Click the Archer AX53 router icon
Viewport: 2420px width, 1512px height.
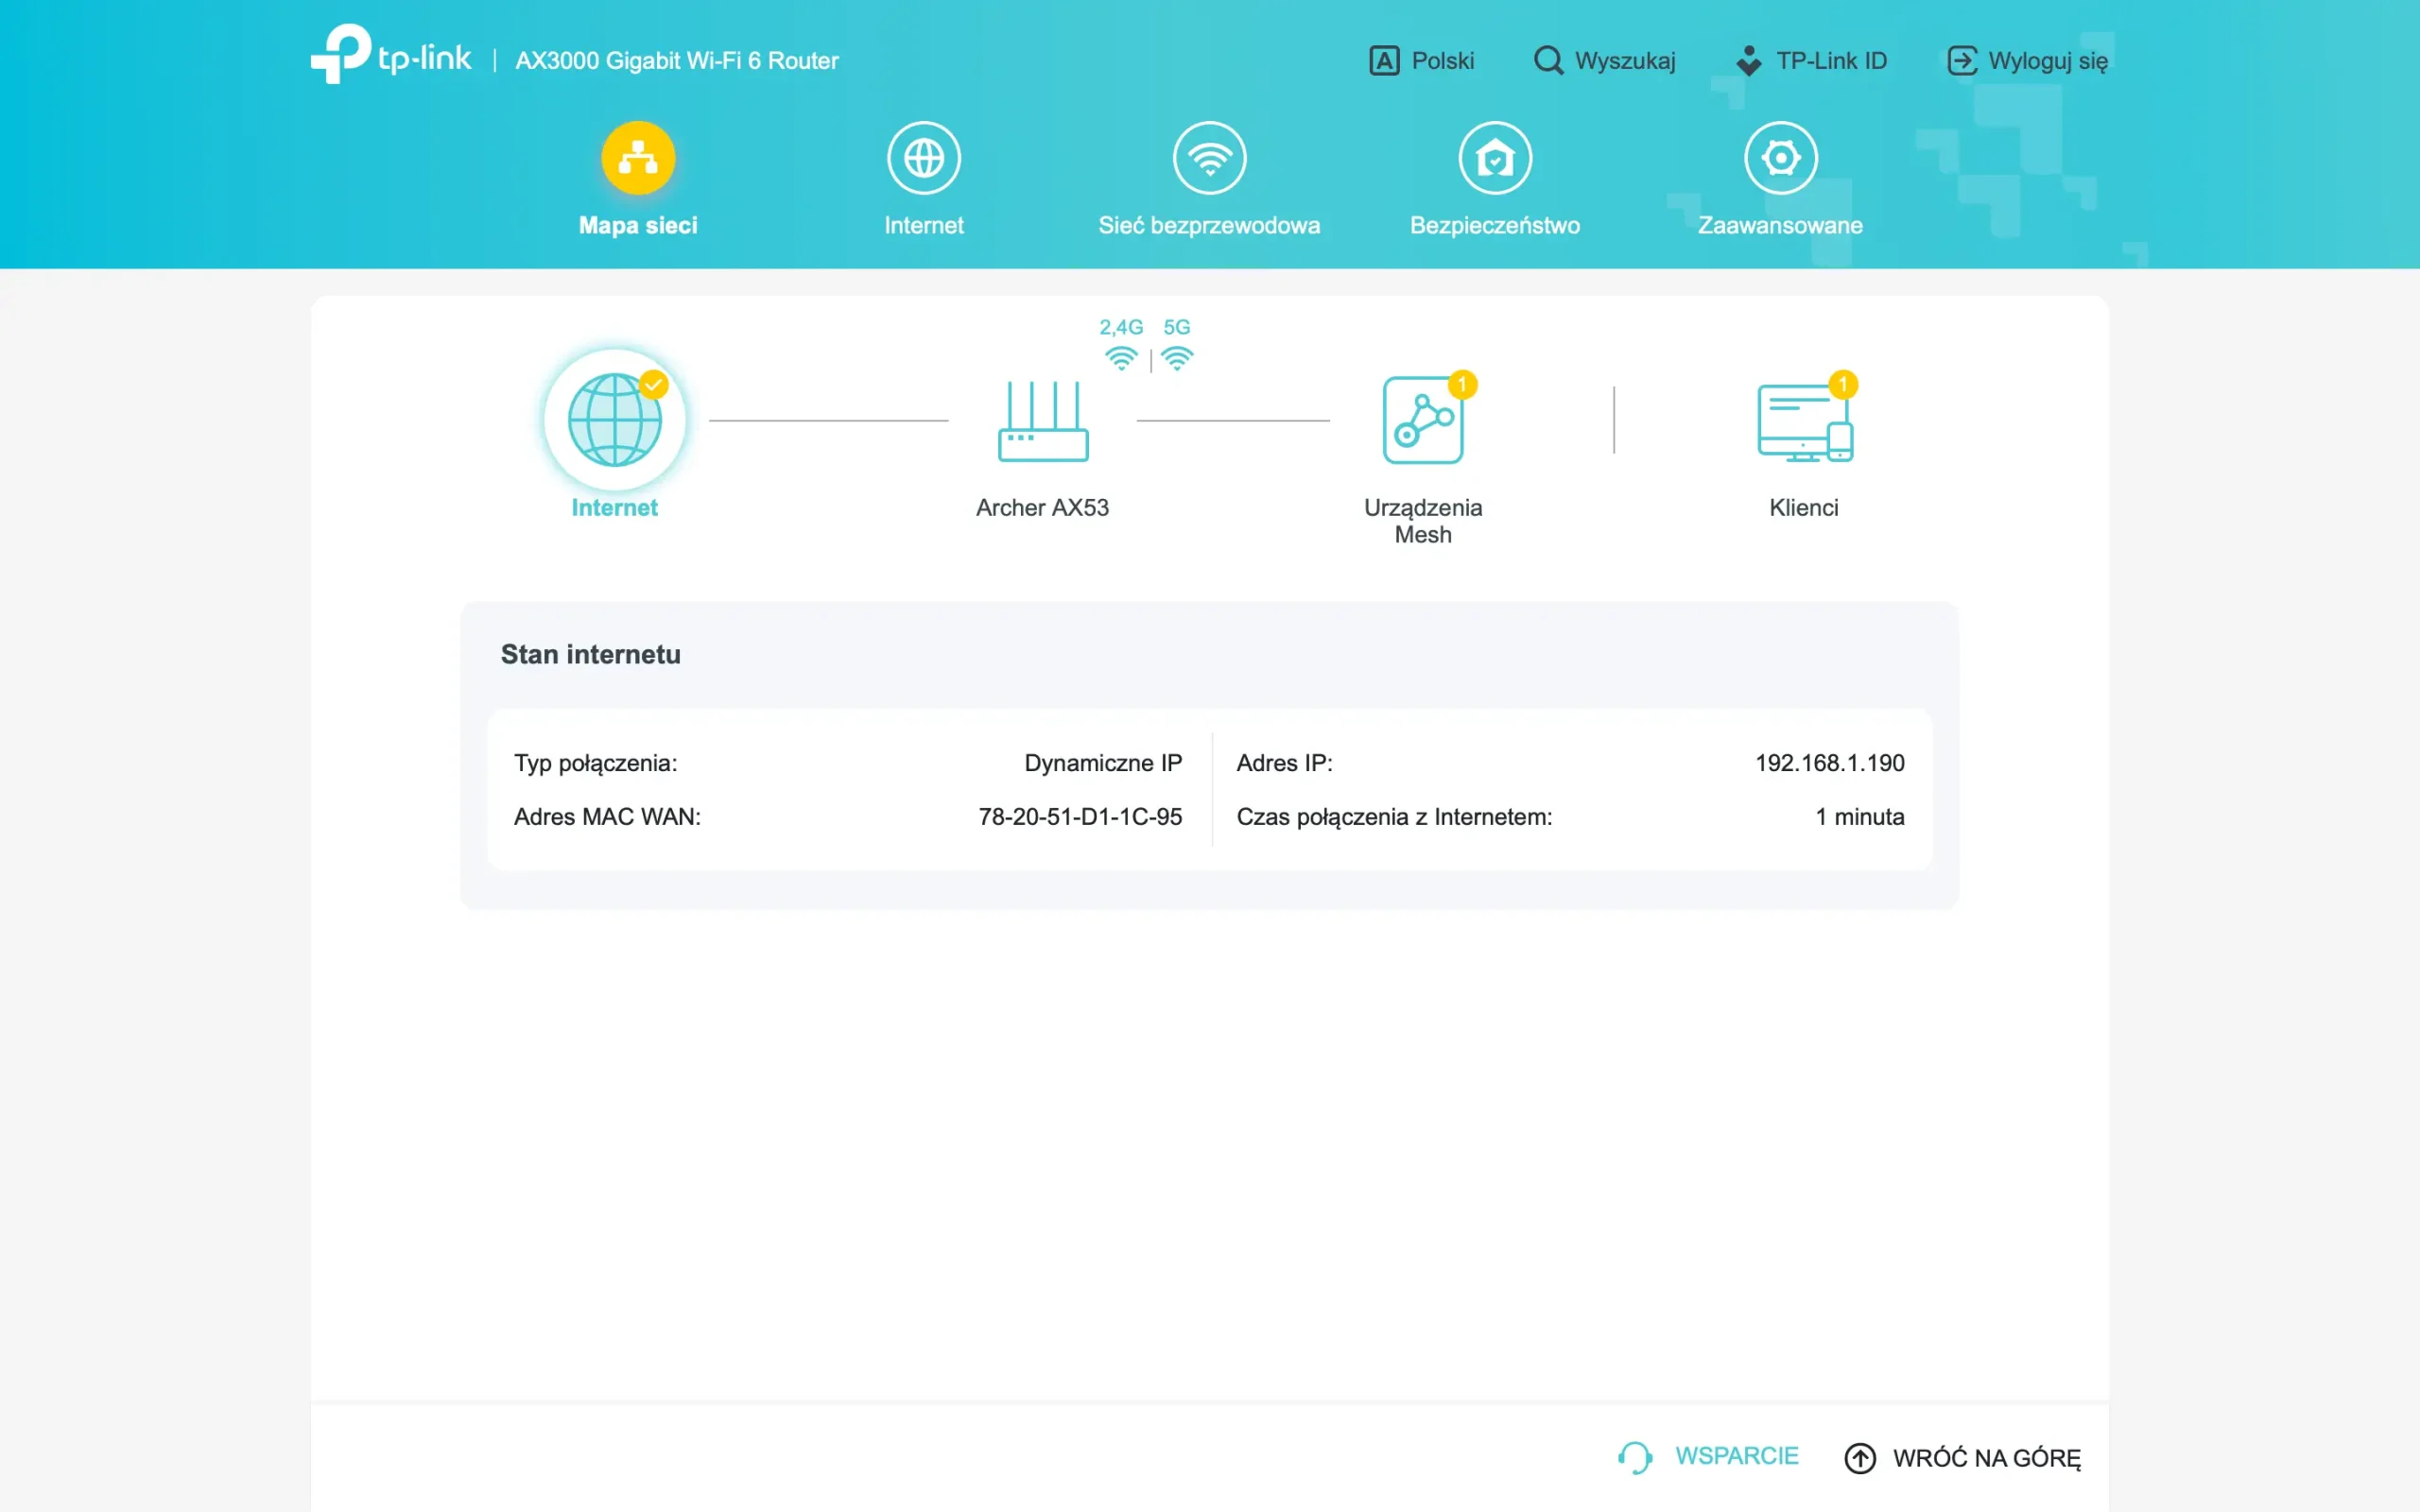pos(1042,425)
